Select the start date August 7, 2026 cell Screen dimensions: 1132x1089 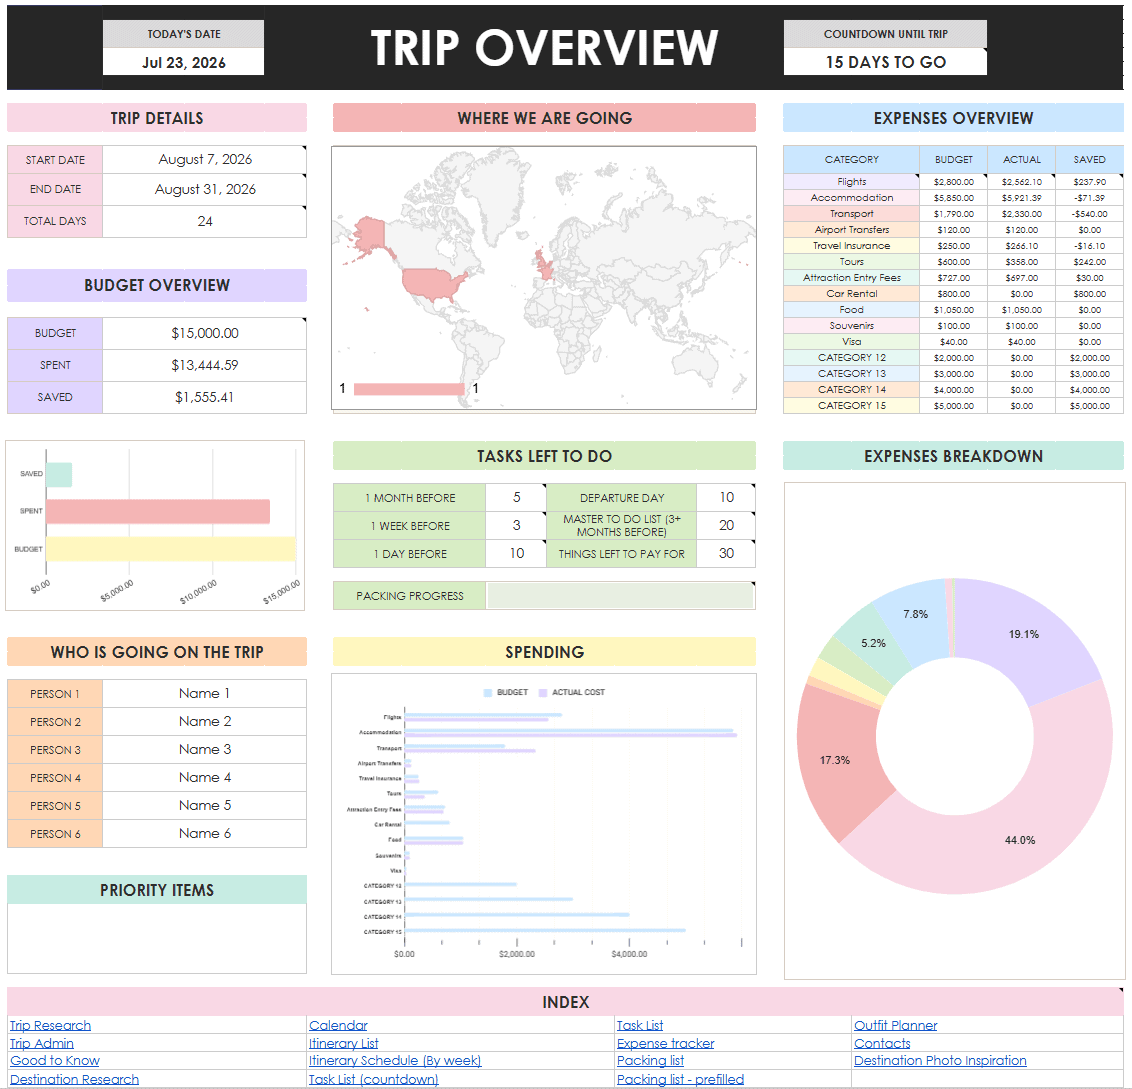click(204, 160)
